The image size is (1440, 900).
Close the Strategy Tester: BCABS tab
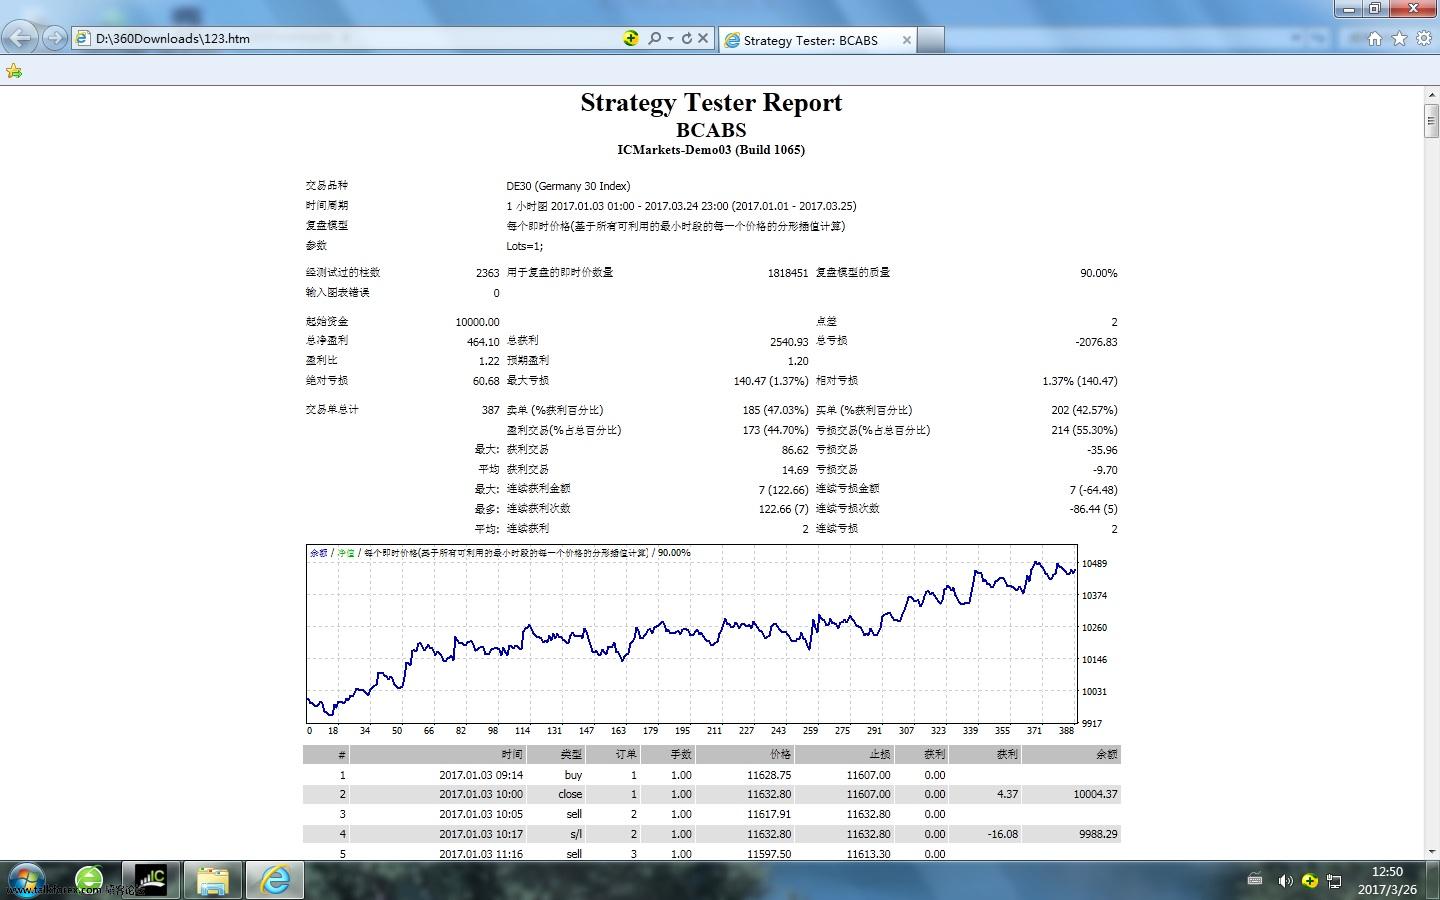pyautogui.click(x=906, y=40)
